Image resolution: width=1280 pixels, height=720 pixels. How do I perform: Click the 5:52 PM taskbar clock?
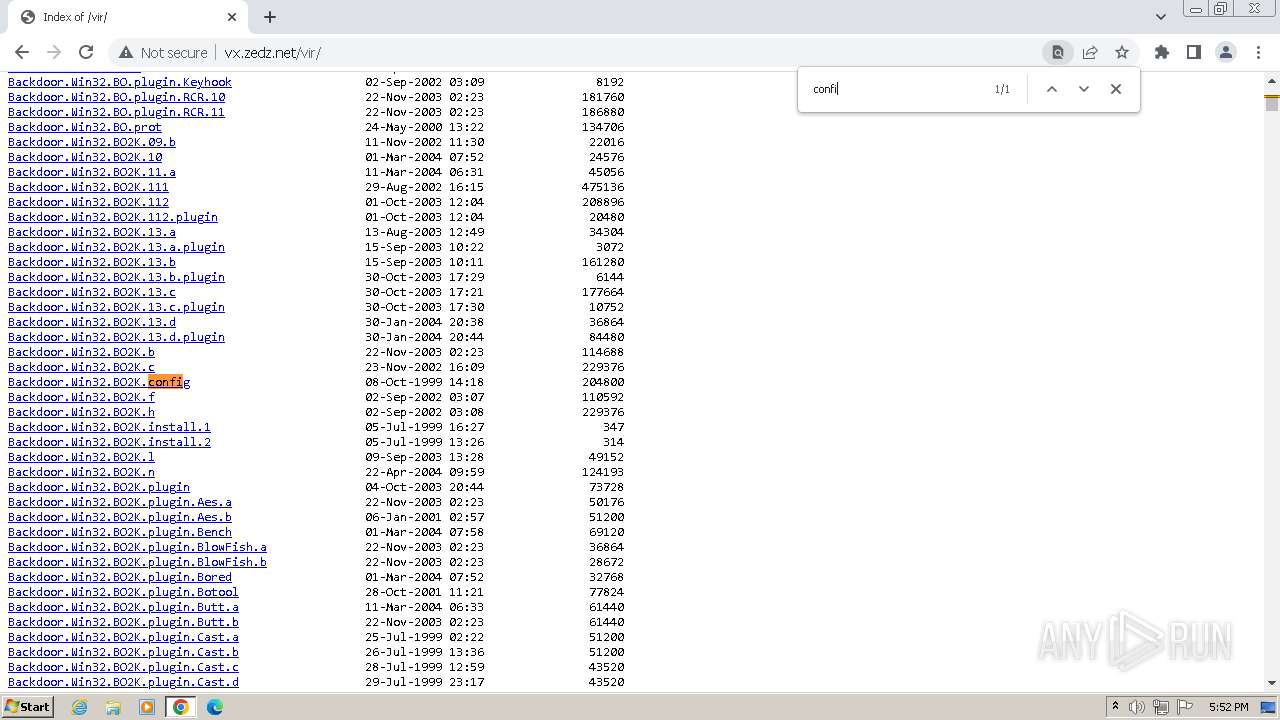(1228, 707)
